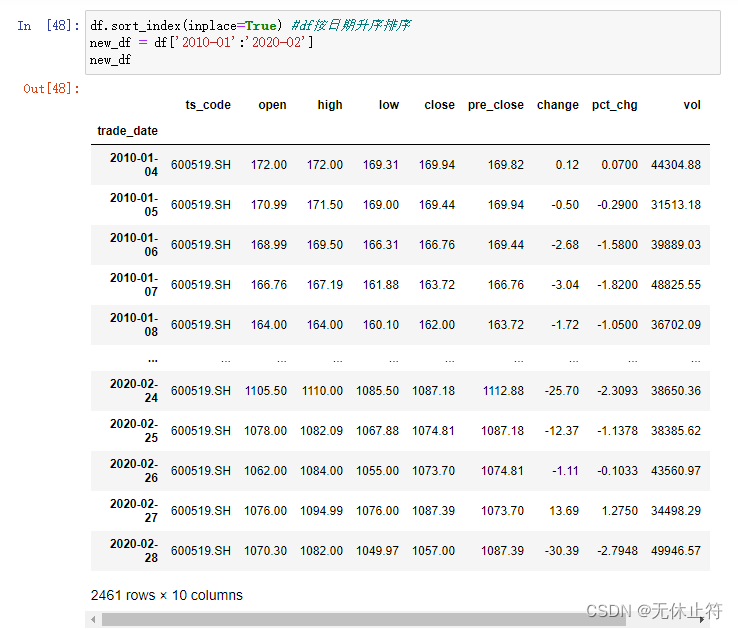Click the left arrow of the horizontal scrollbar
This screenshot has height=629, width=738.
[93, 620]
